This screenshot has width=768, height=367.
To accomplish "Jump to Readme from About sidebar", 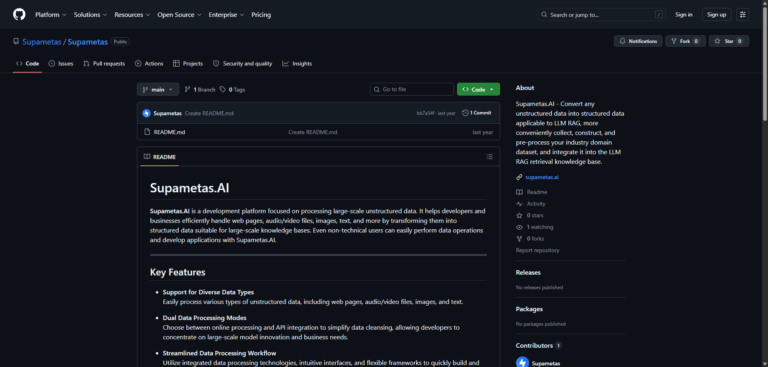I will (x=536, y=192).
